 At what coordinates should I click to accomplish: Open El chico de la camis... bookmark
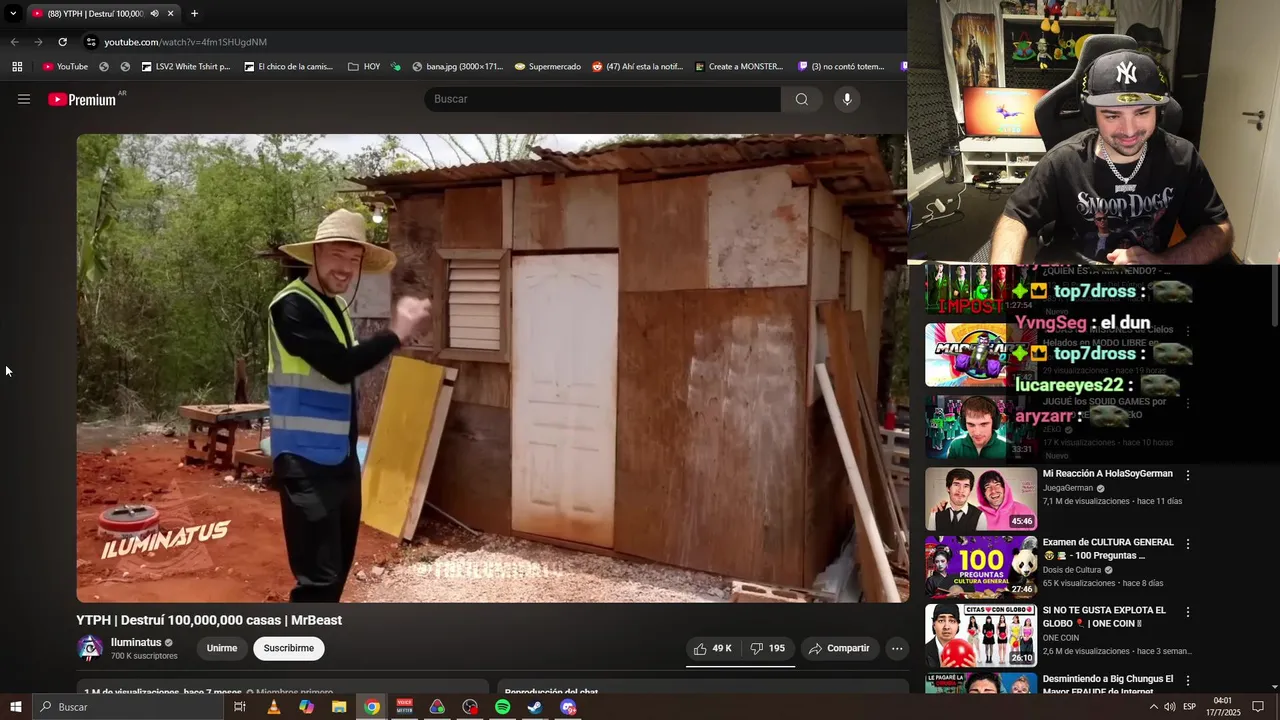[287, 67]
